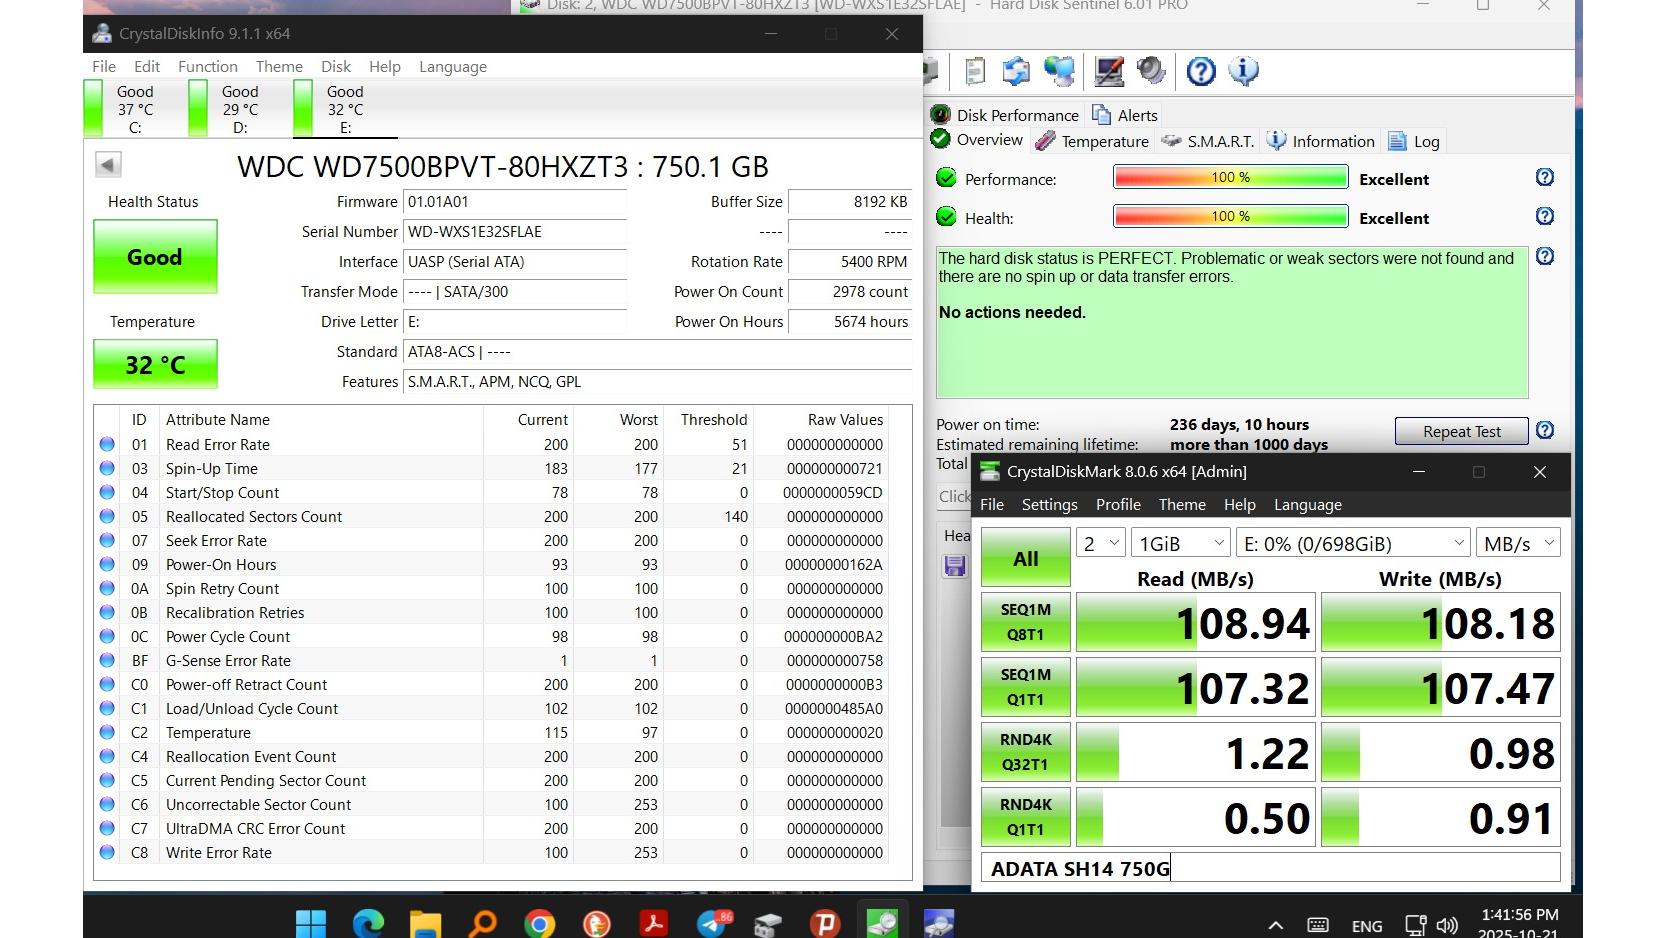Click help icon next to Repeat Test
The image size is (1667, 938).
point(1544,430)
